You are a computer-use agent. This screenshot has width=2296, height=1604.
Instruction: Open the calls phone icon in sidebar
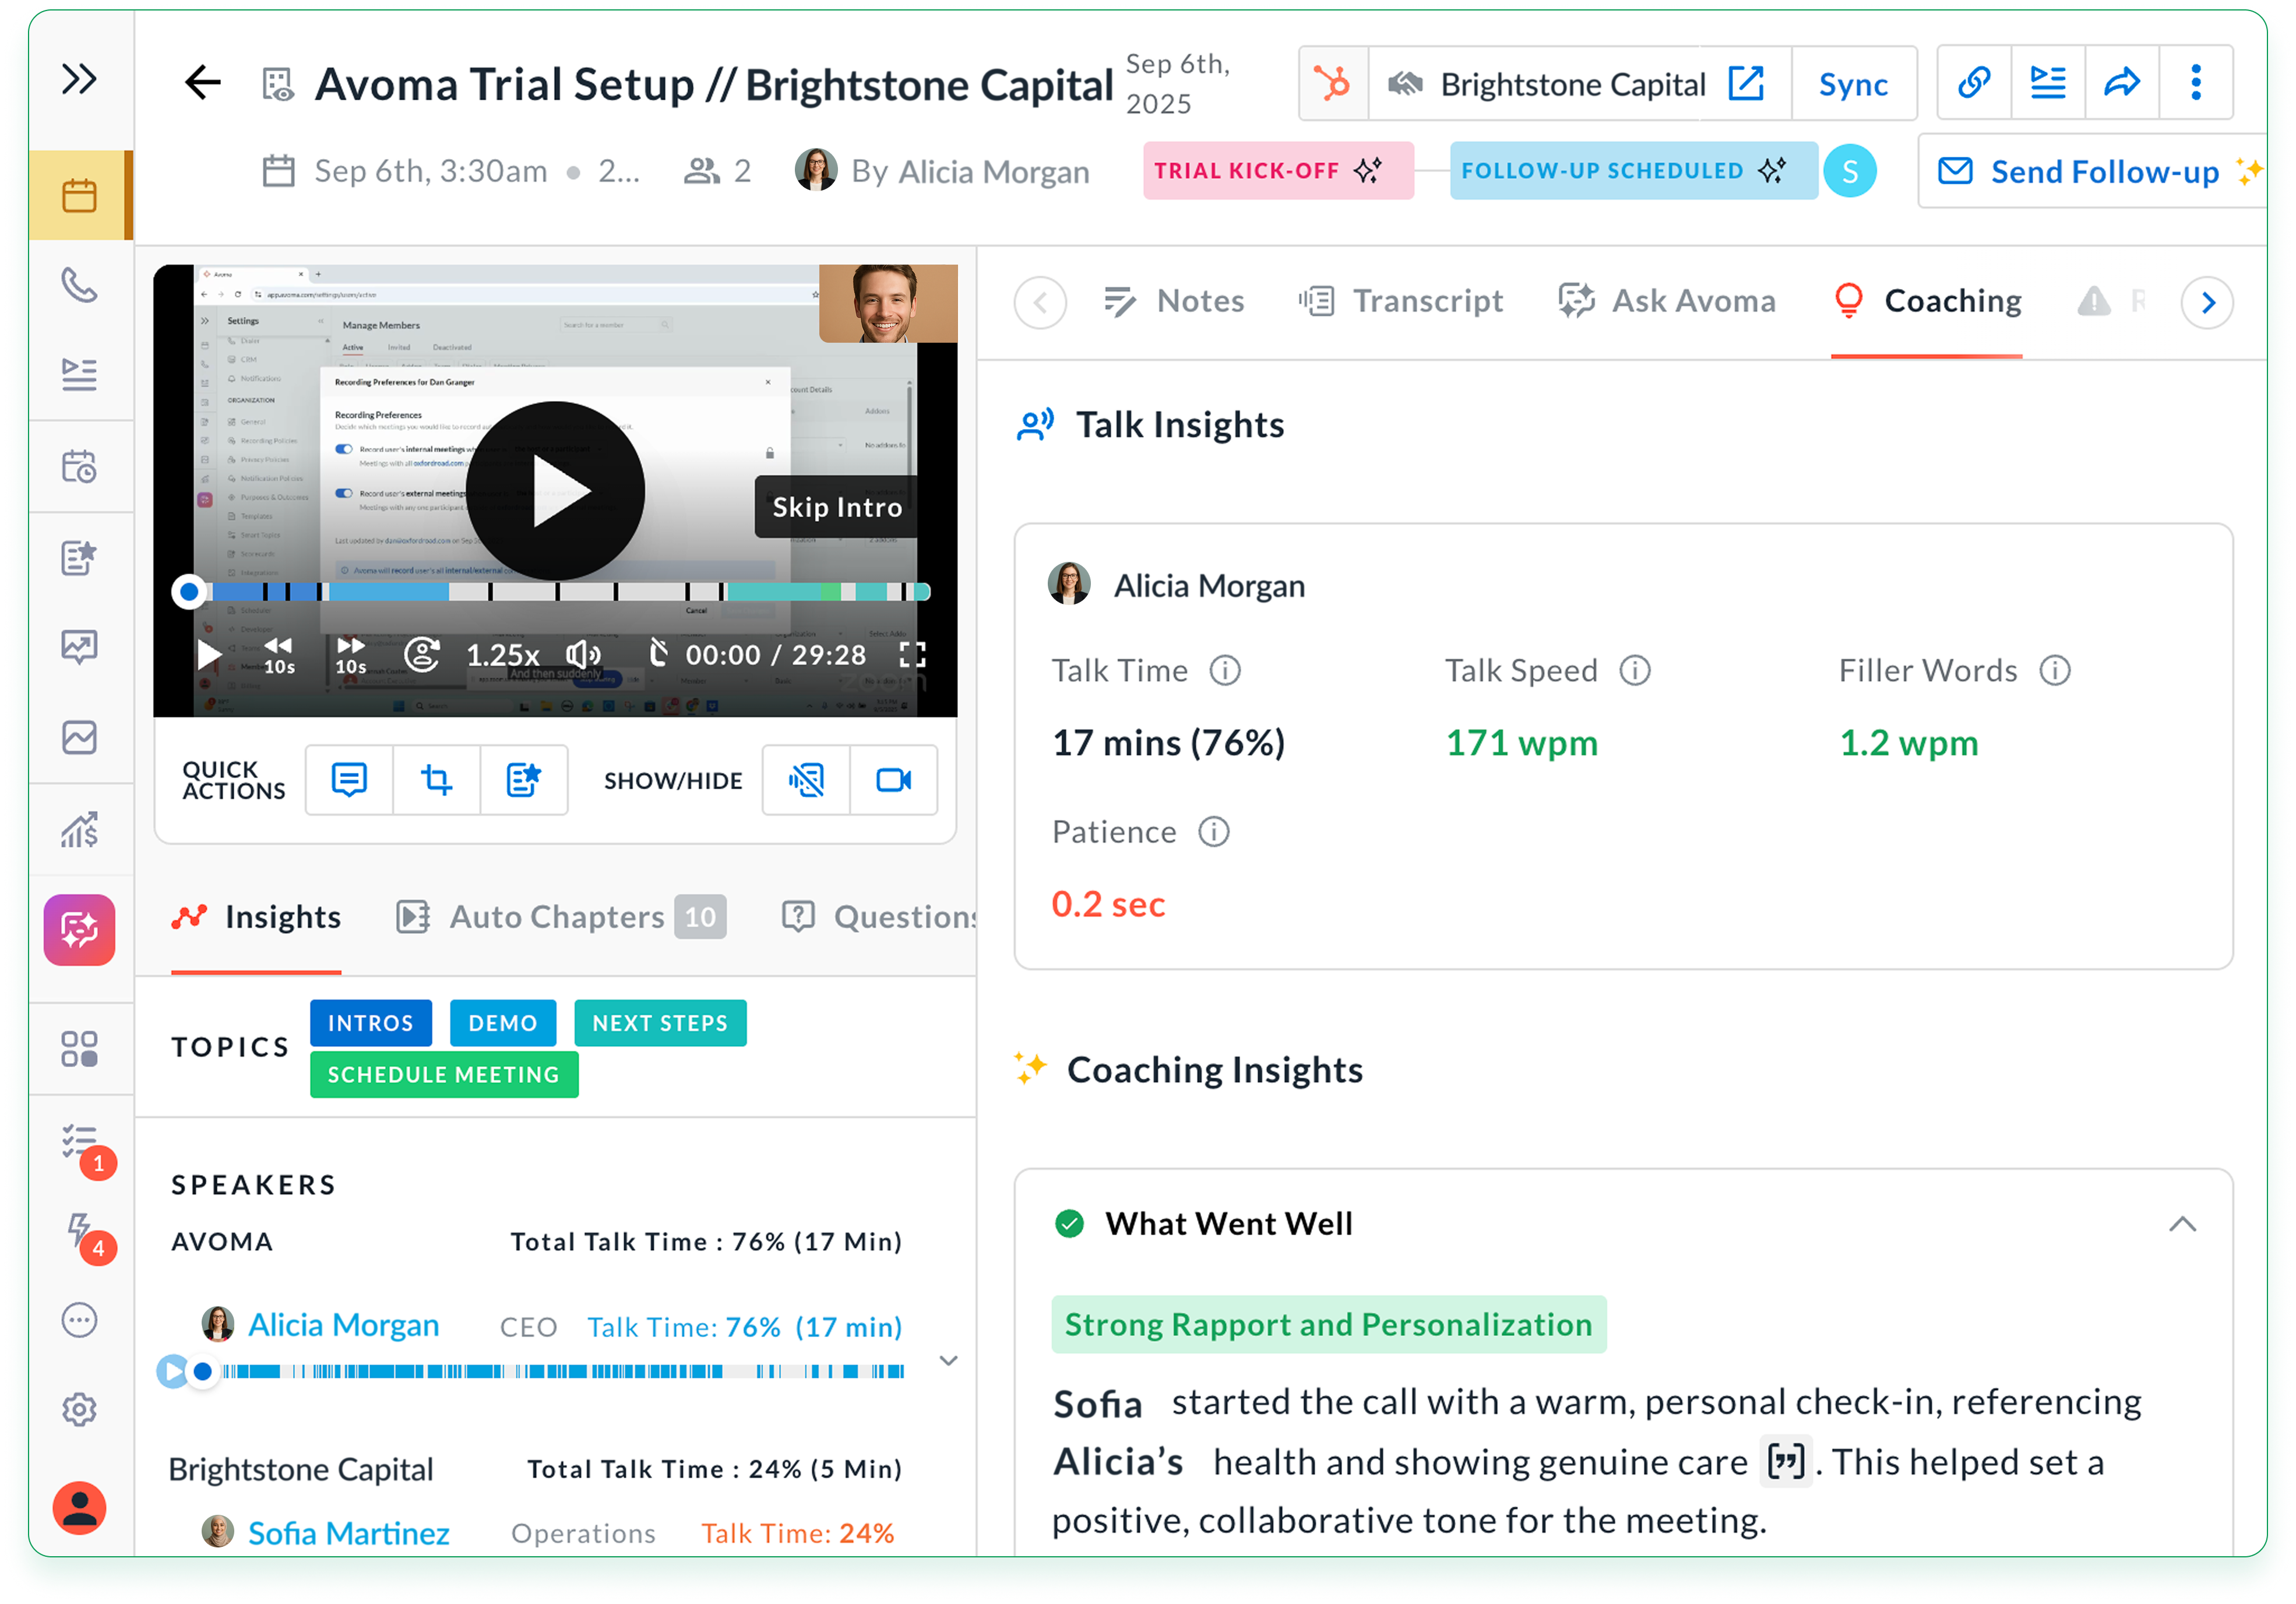[79, 286]
